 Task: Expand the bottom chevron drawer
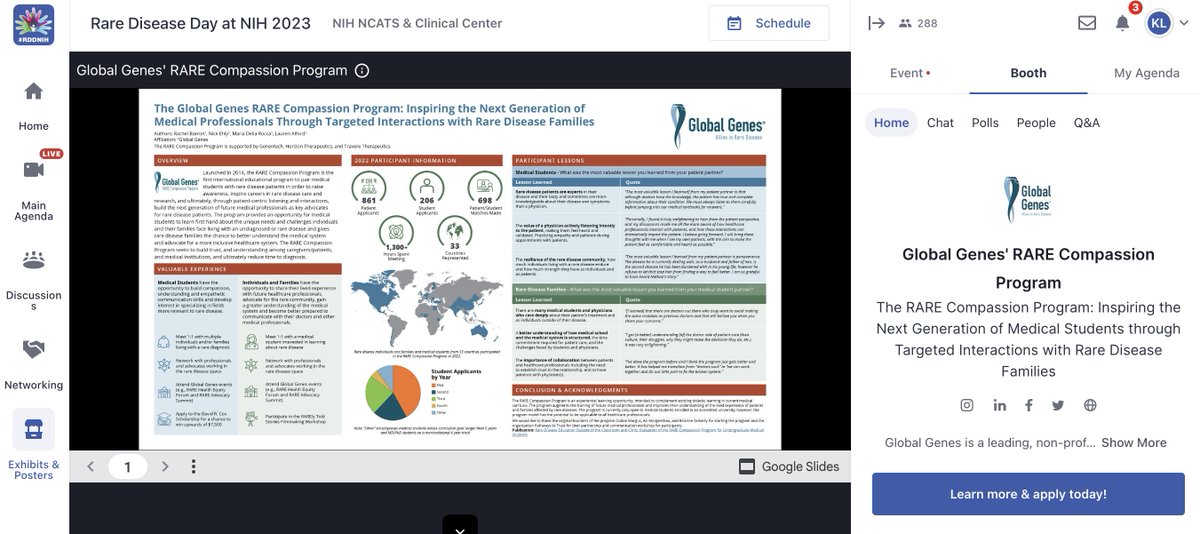pyautogui.click(x=459, y=527)
